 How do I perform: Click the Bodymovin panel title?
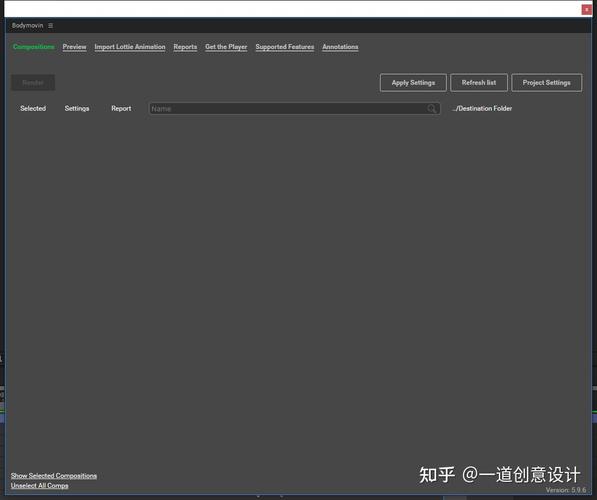click(27, 26)
